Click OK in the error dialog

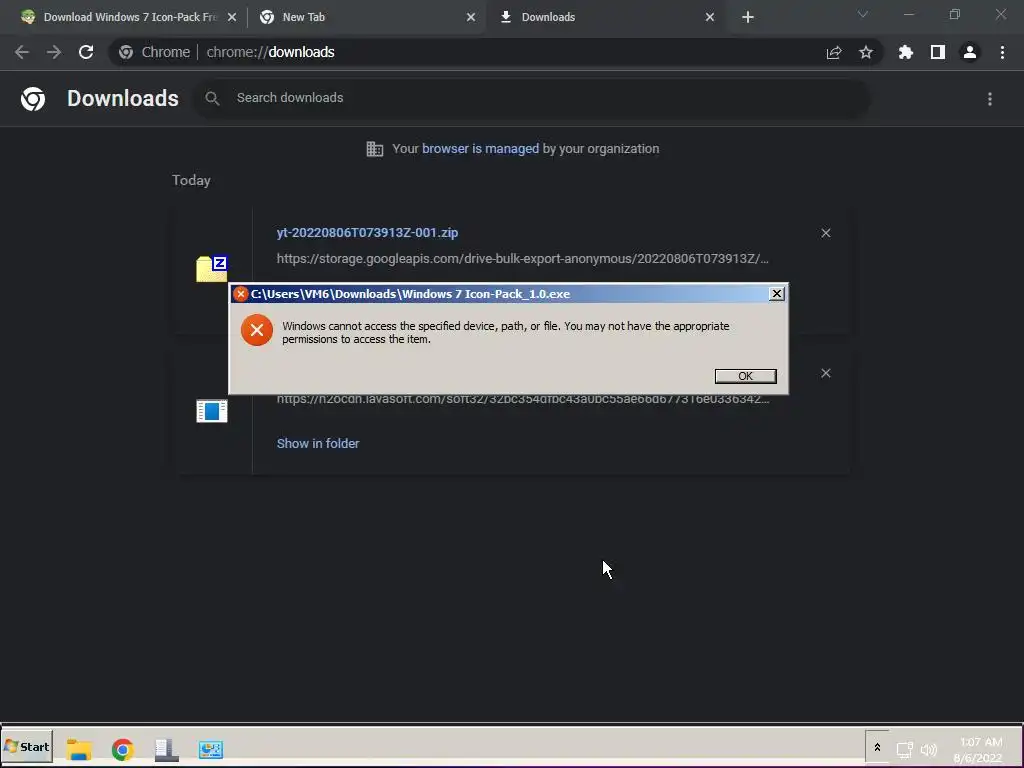(x=745, y=376)
